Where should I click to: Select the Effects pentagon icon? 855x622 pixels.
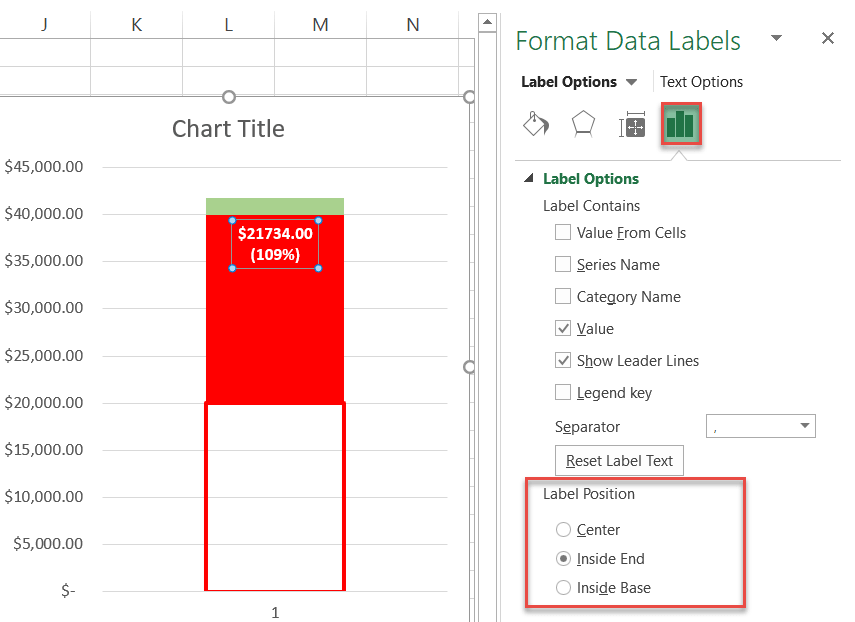click(583, 125)
